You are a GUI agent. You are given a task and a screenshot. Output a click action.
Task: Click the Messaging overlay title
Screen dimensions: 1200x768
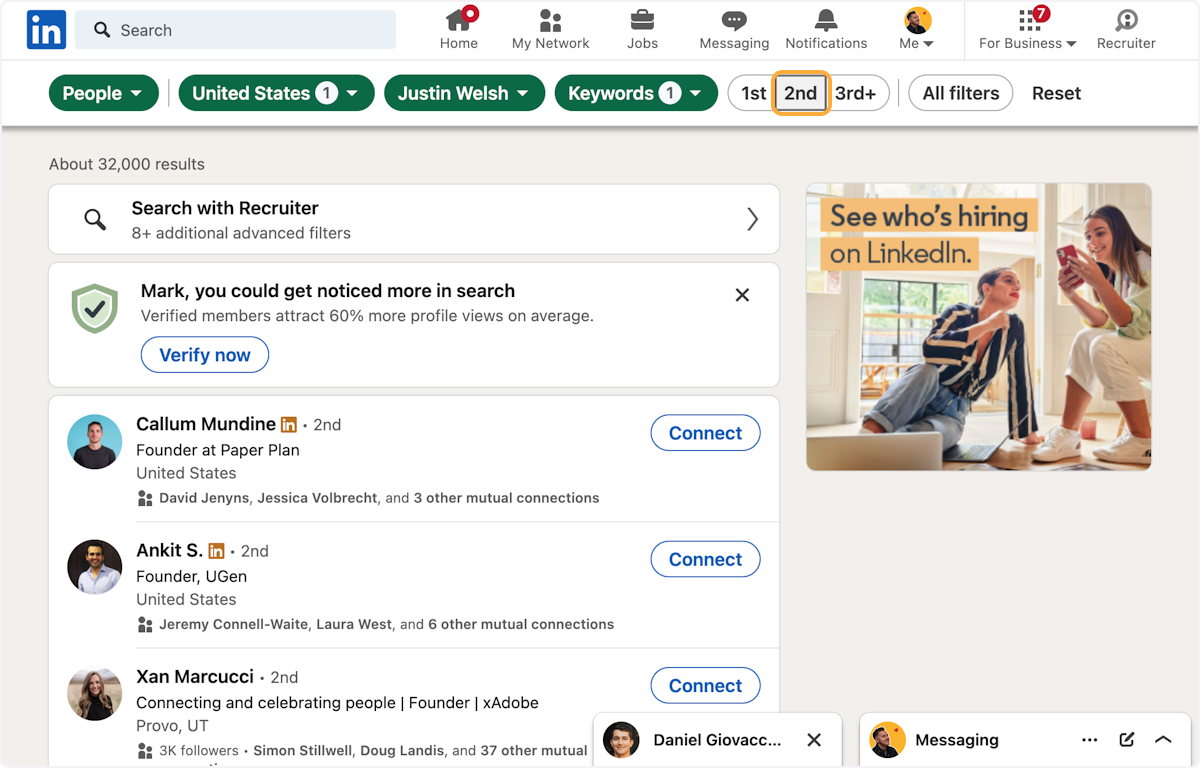coord(956,740)
